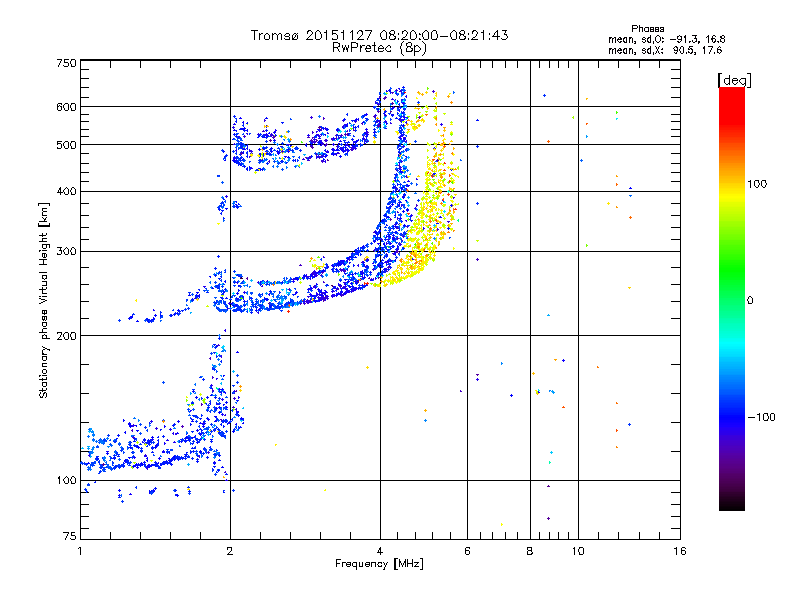Click the x-axis '4' tick label
The height and width of the screenshot is (600, 800).
tap(380, 551)
